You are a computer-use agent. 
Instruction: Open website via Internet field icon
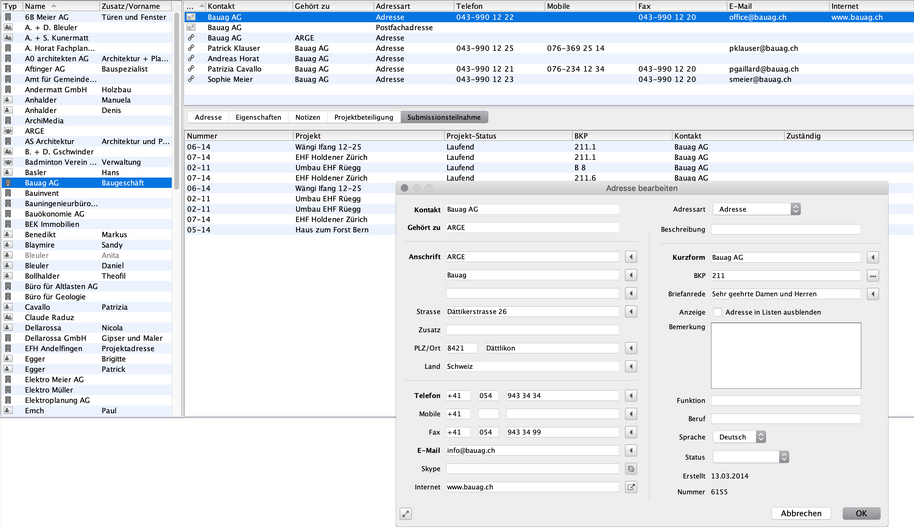631,487
